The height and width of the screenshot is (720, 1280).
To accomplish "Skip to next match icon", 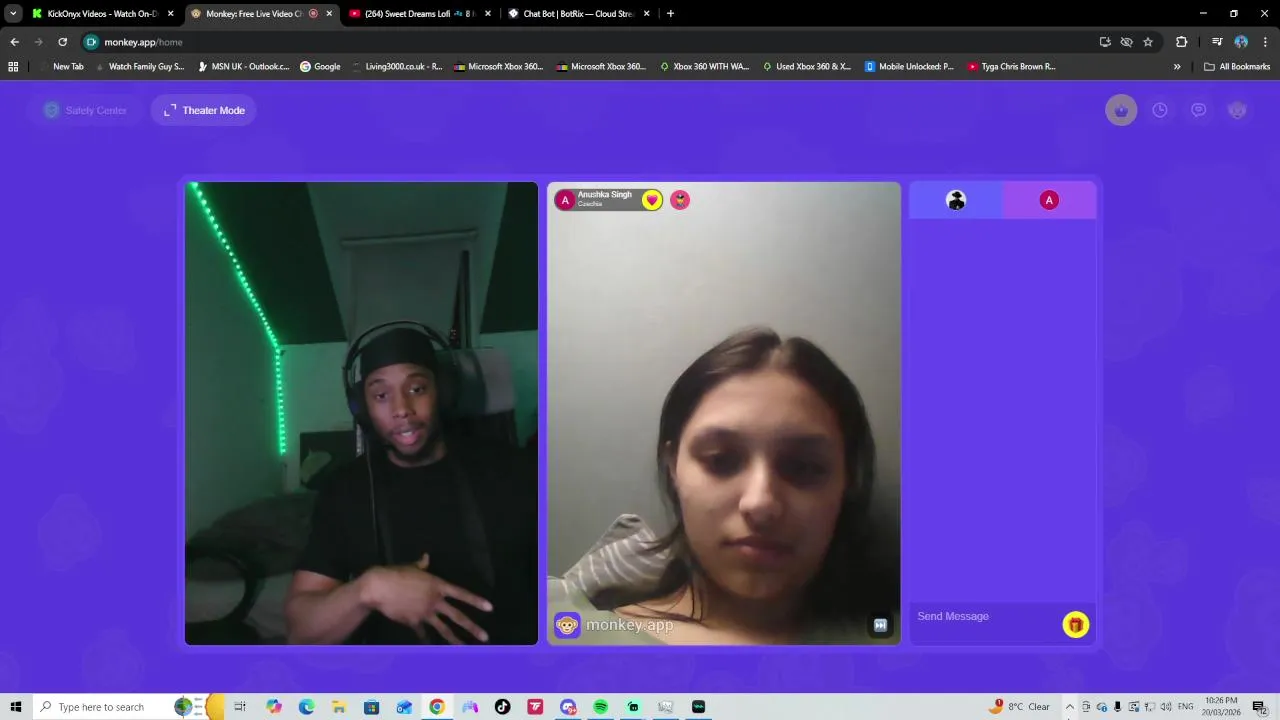I will [880, 625].
